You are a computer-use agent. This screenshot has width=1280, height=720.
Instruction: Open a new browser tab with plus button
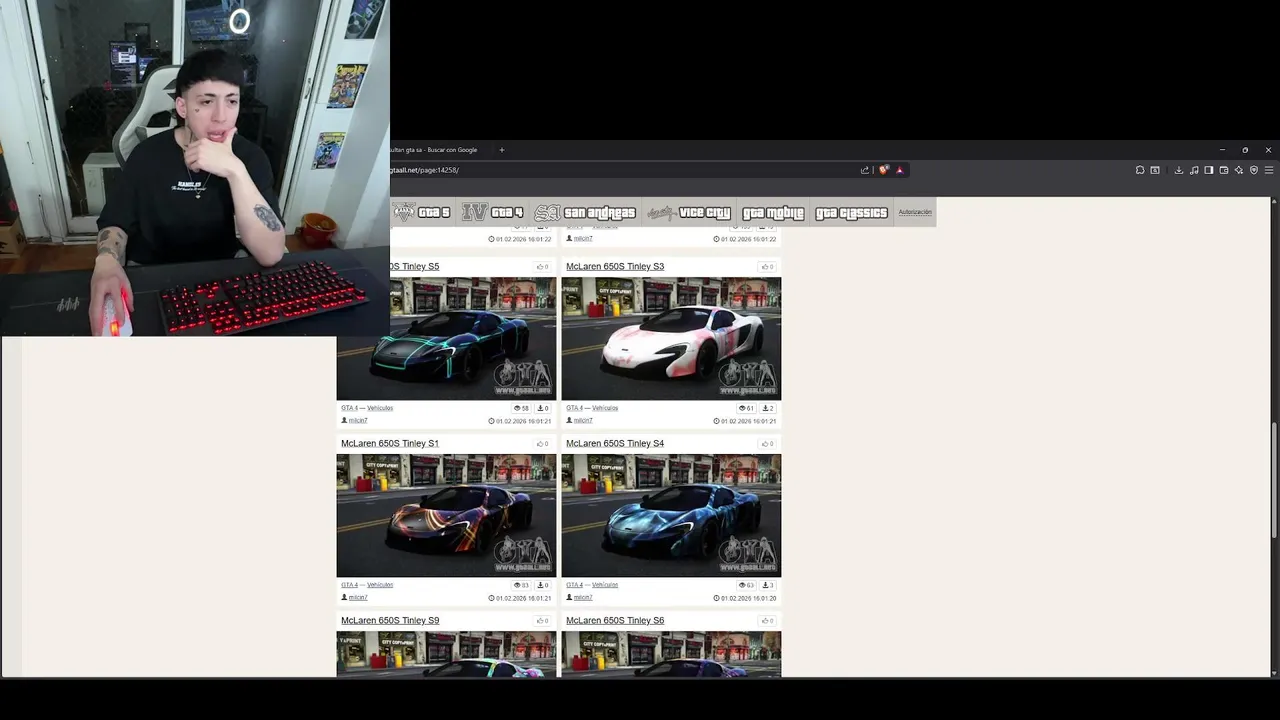click(502, 150)
